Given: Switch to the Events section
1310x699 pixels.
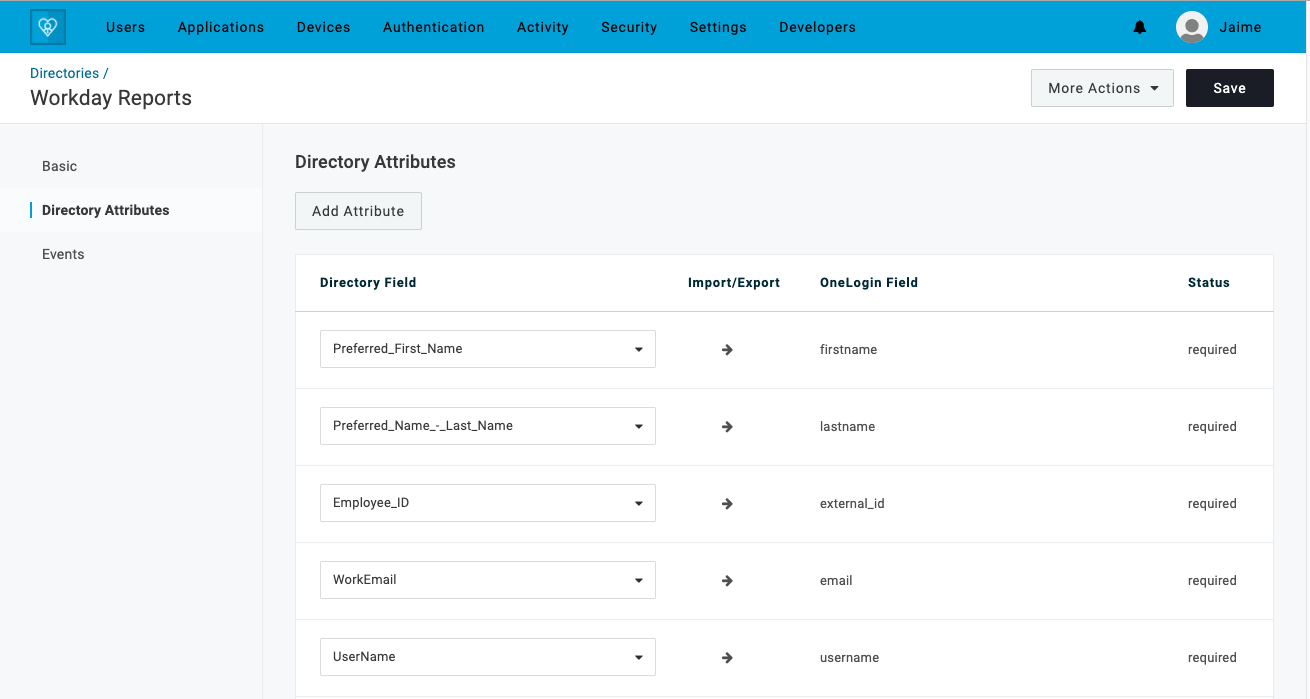Looking at the screenshot, I should click(63, 254).
